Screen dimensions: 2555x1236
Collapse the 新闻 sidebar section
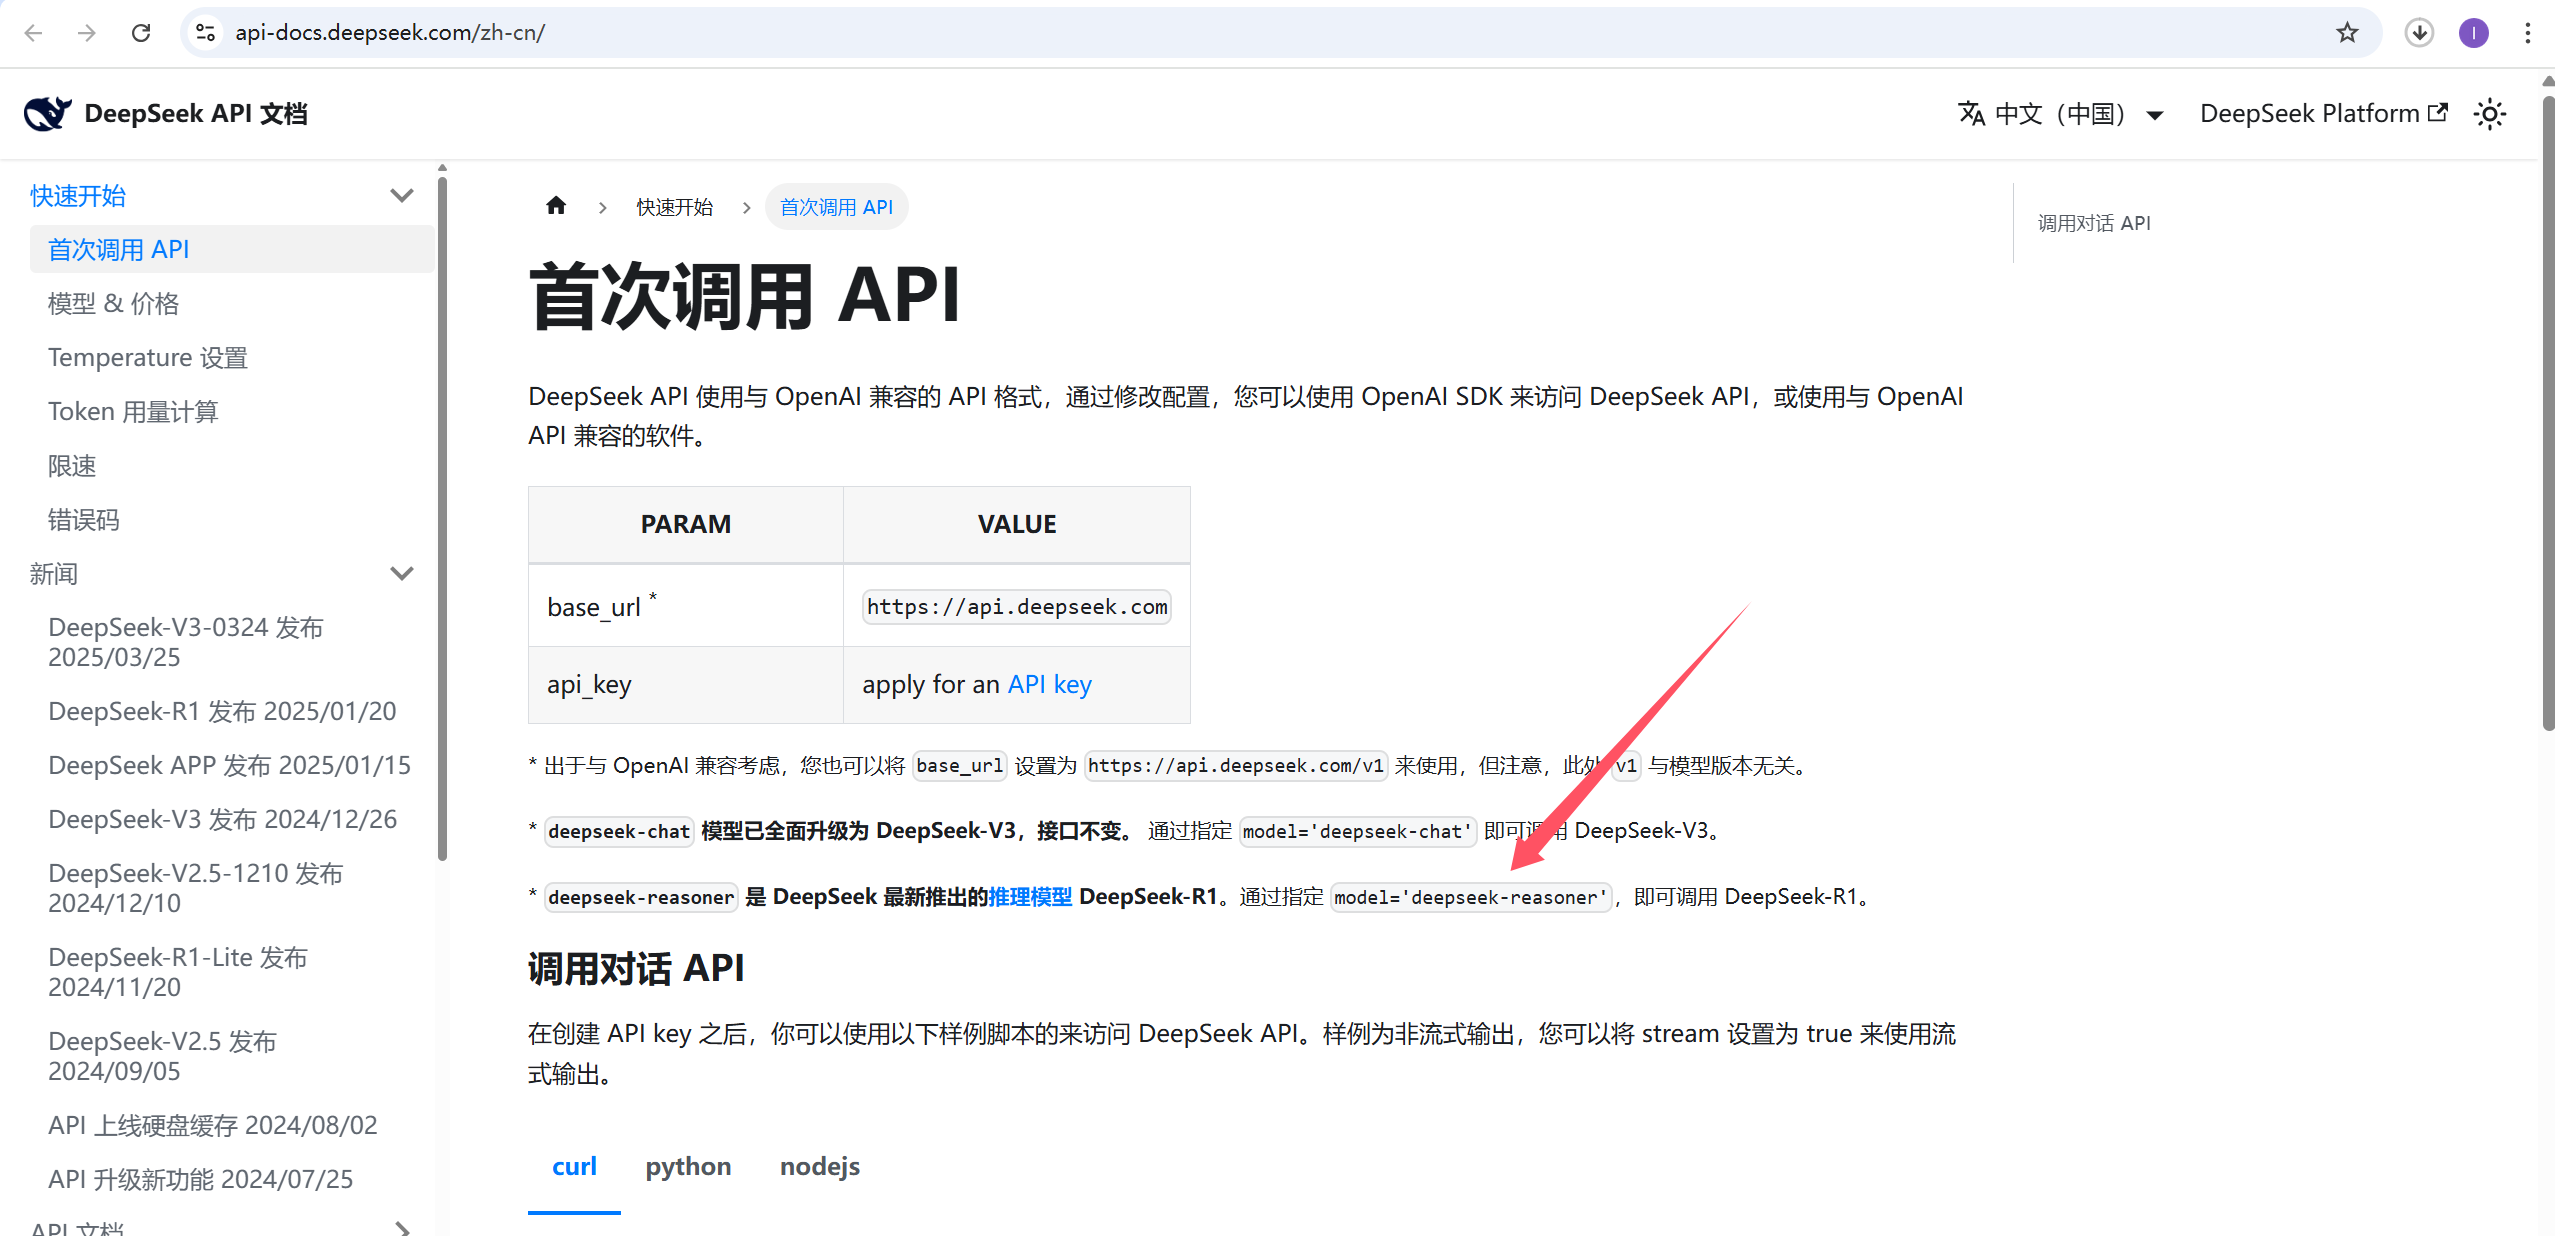(402, 573)
